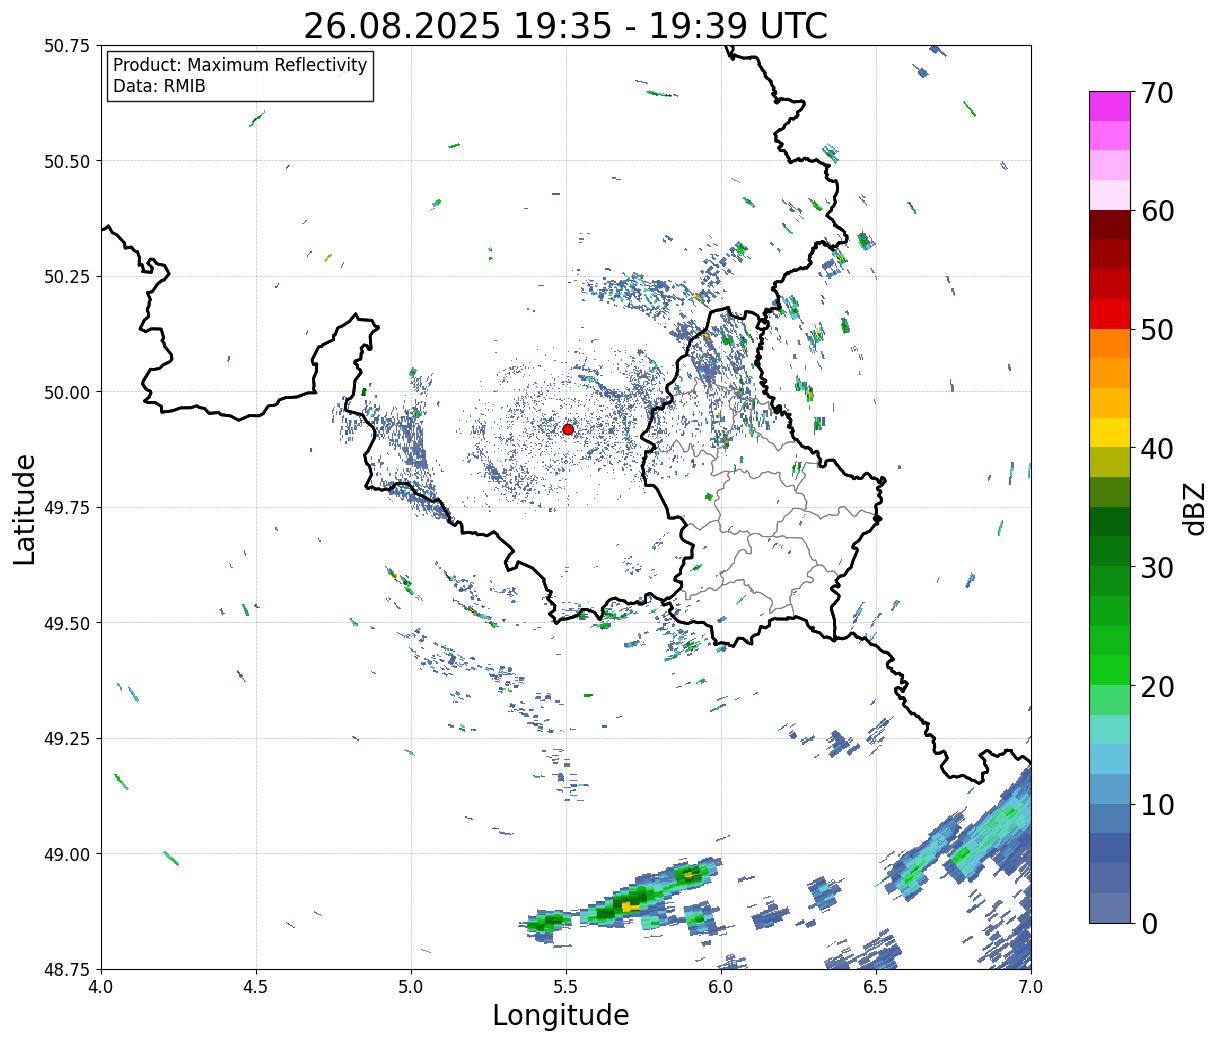Click the 10 tick label on colorbar
The image size is (1219, 1040).
(x=1157, y=804)
